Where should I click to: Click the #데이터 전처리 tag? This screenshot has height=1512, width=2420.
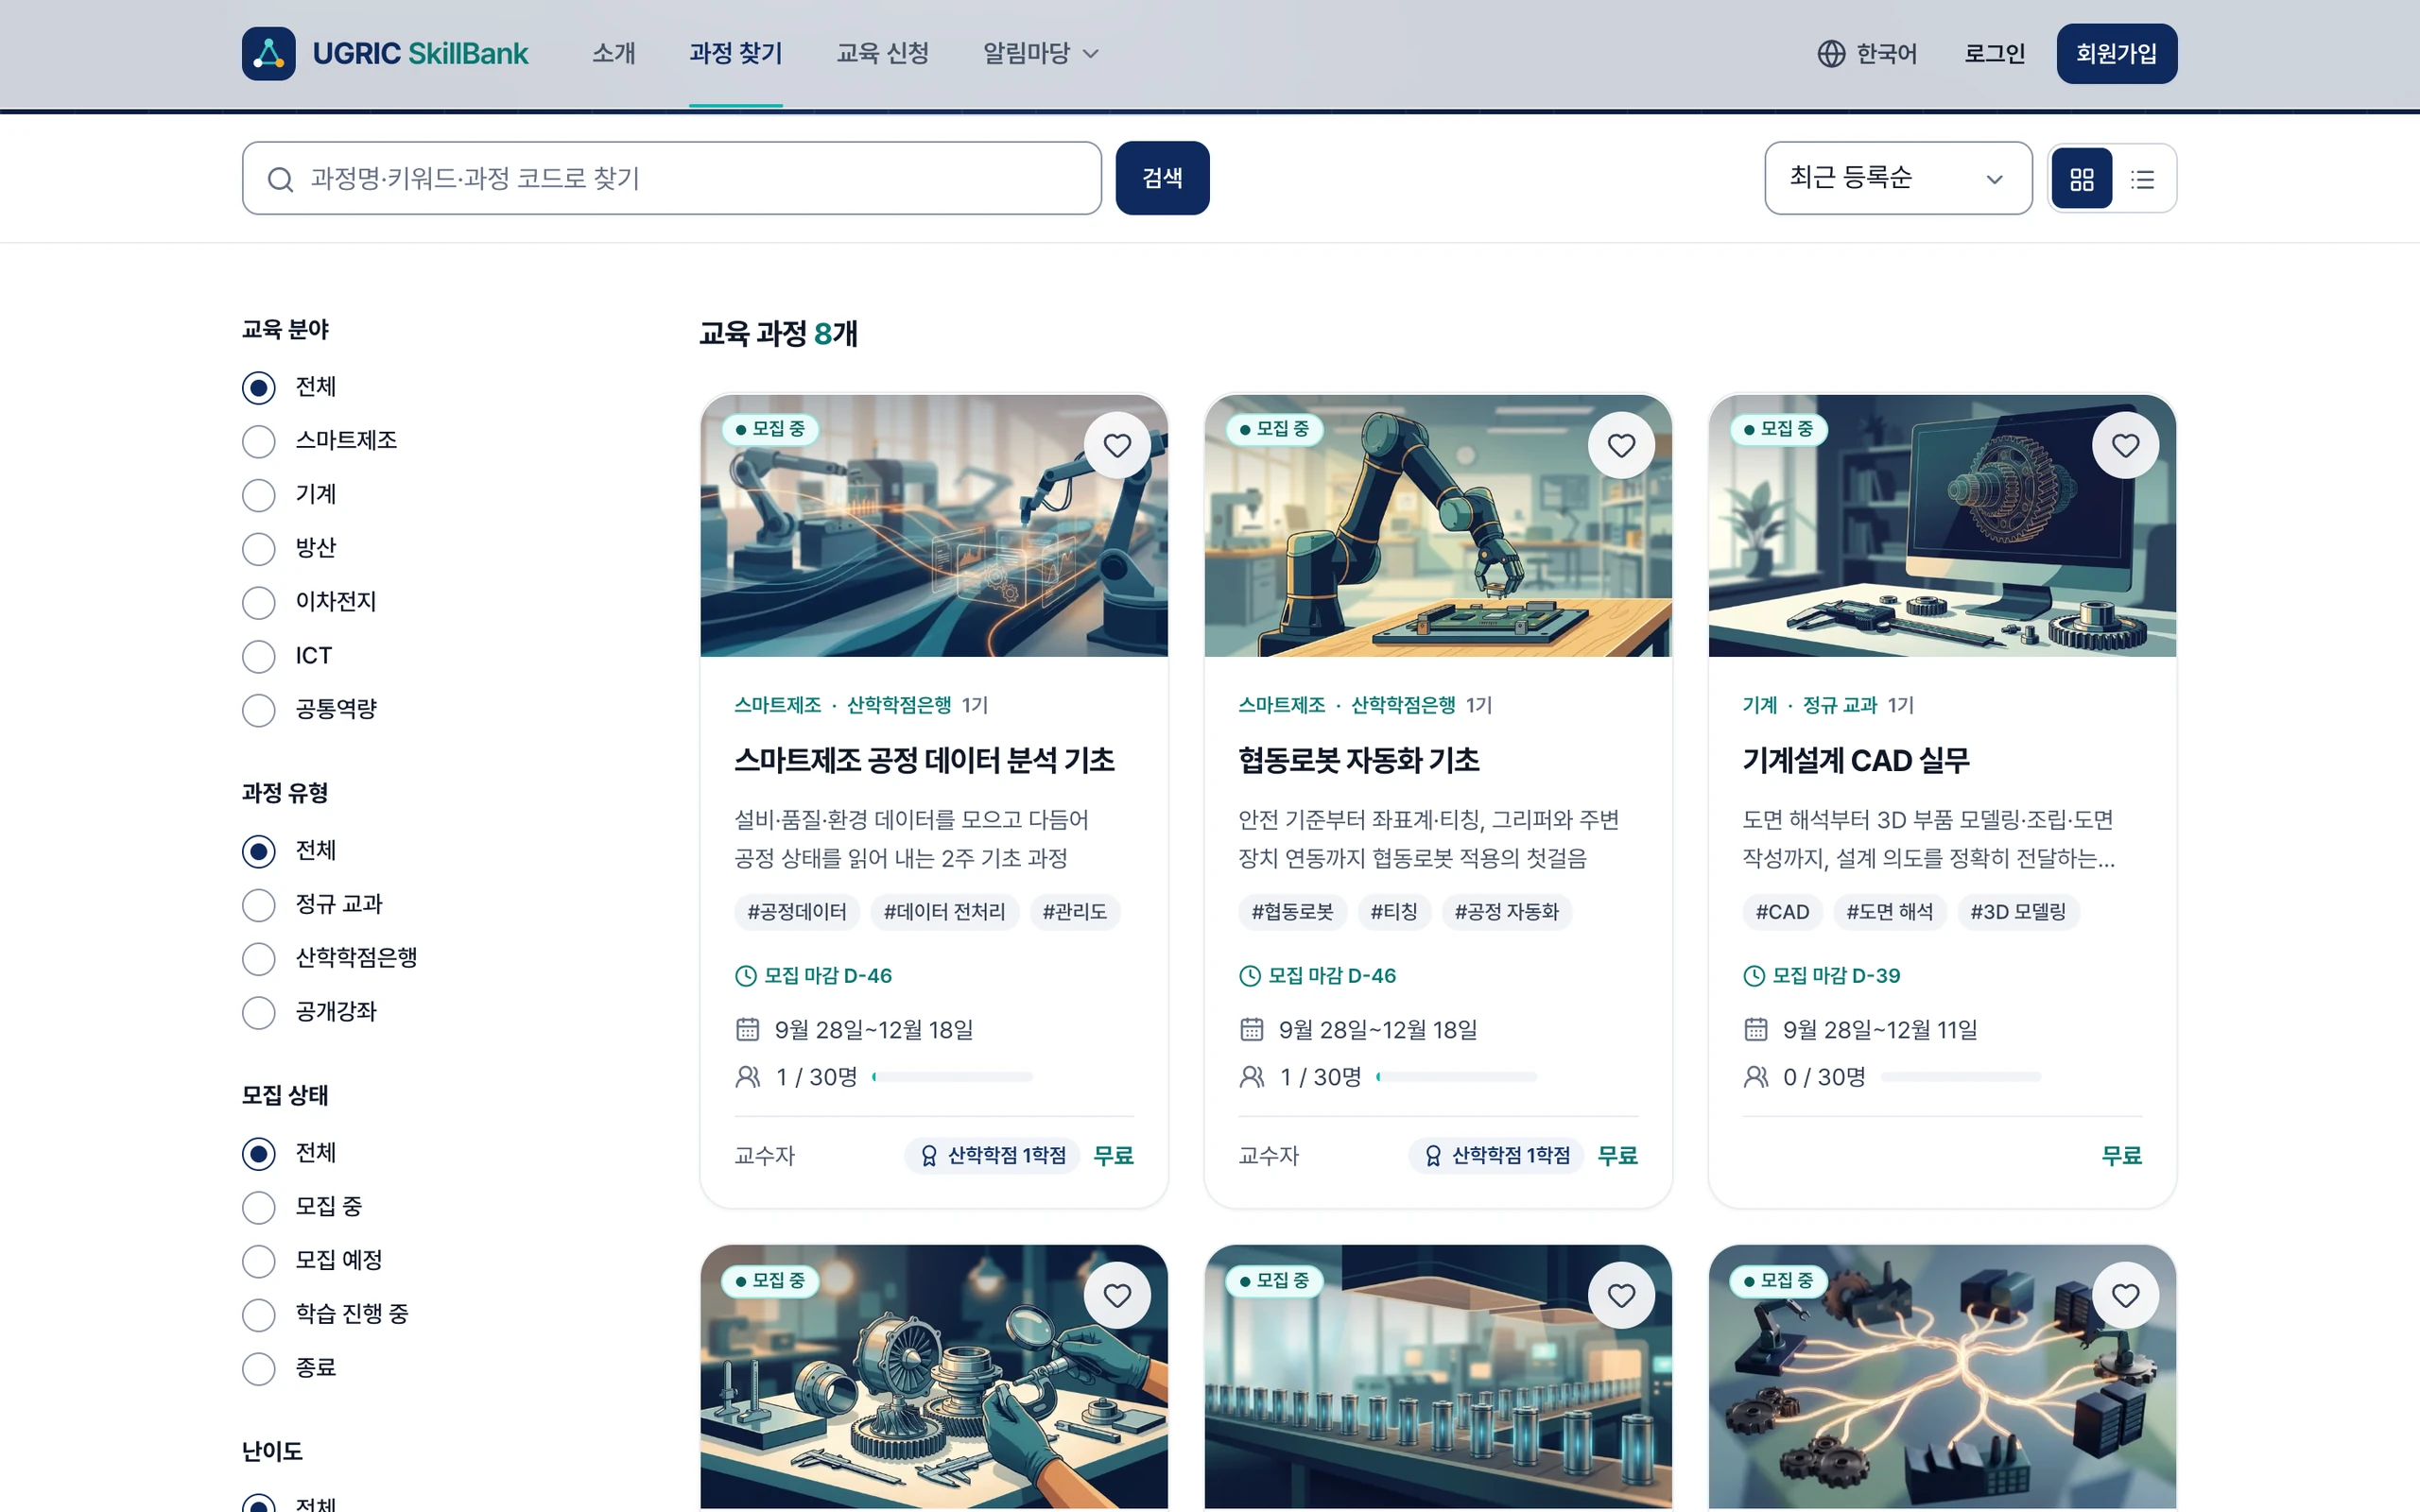[944, 912]
